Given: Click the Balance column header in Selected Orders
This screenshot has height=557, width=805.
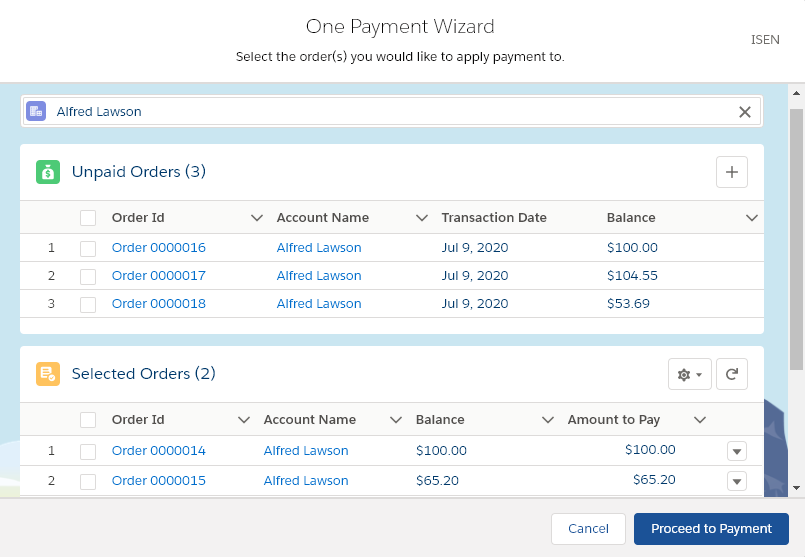Looking at the screenshot, I should (440, 420).
